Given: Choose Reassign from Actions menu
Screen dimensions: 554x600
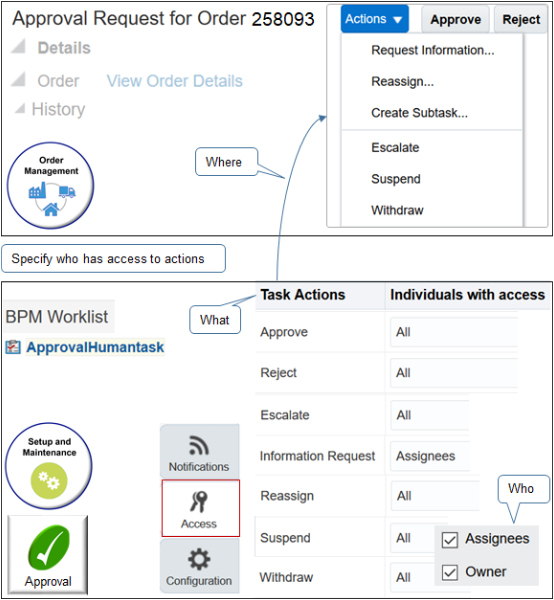Looking at the screenshot, I should (x=402, y=82).
